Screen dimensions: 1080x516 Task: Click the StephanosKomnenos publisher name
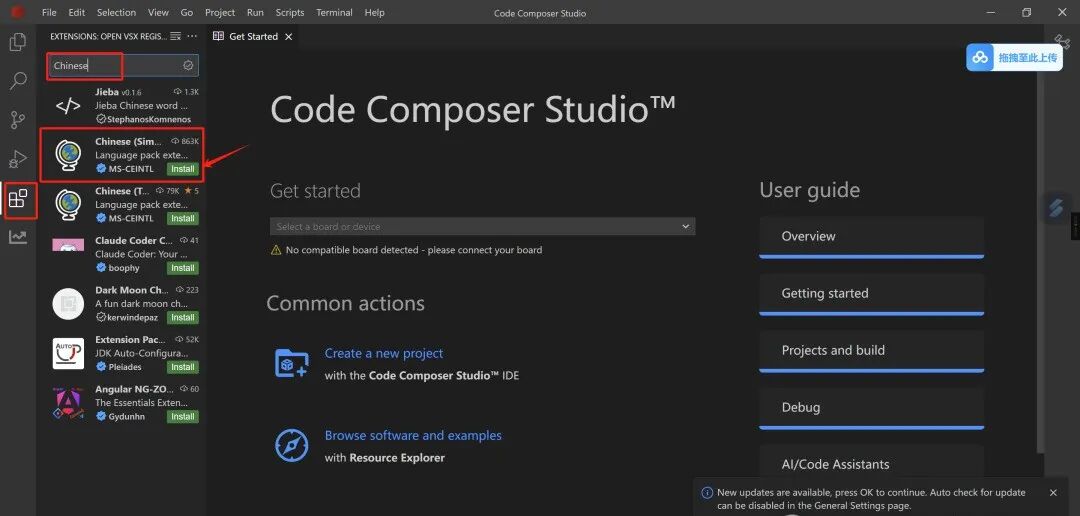click(149, 119)
